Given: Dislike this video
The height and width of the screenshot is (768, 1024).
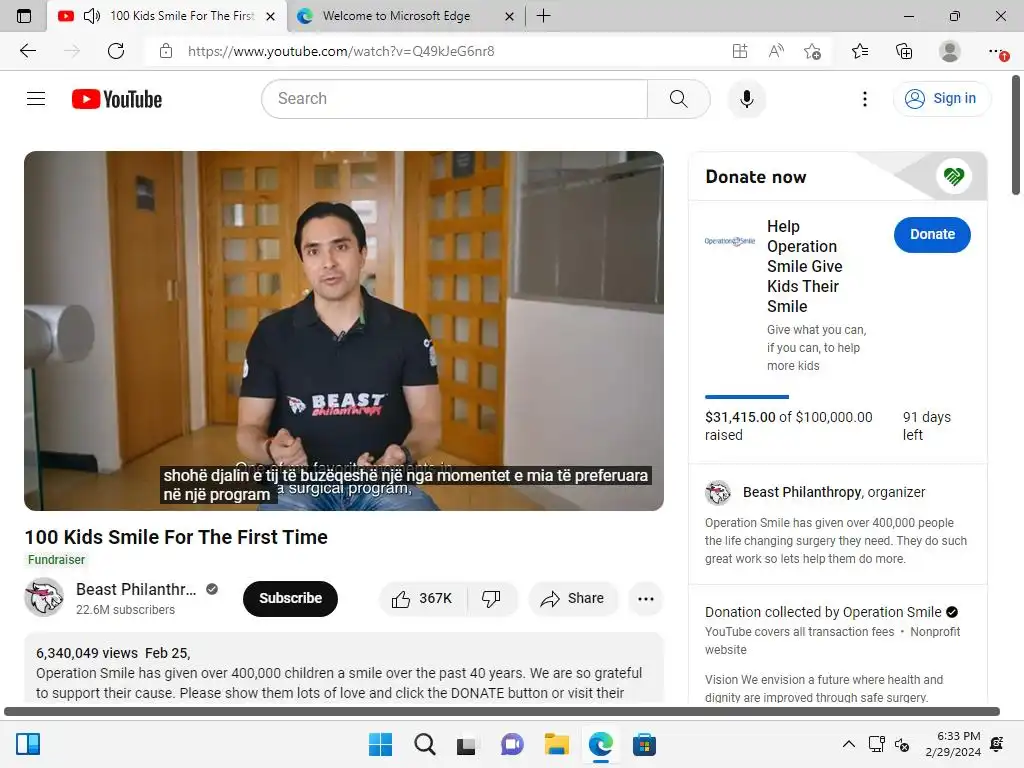Looking at the screenshot, I should 492,598.
